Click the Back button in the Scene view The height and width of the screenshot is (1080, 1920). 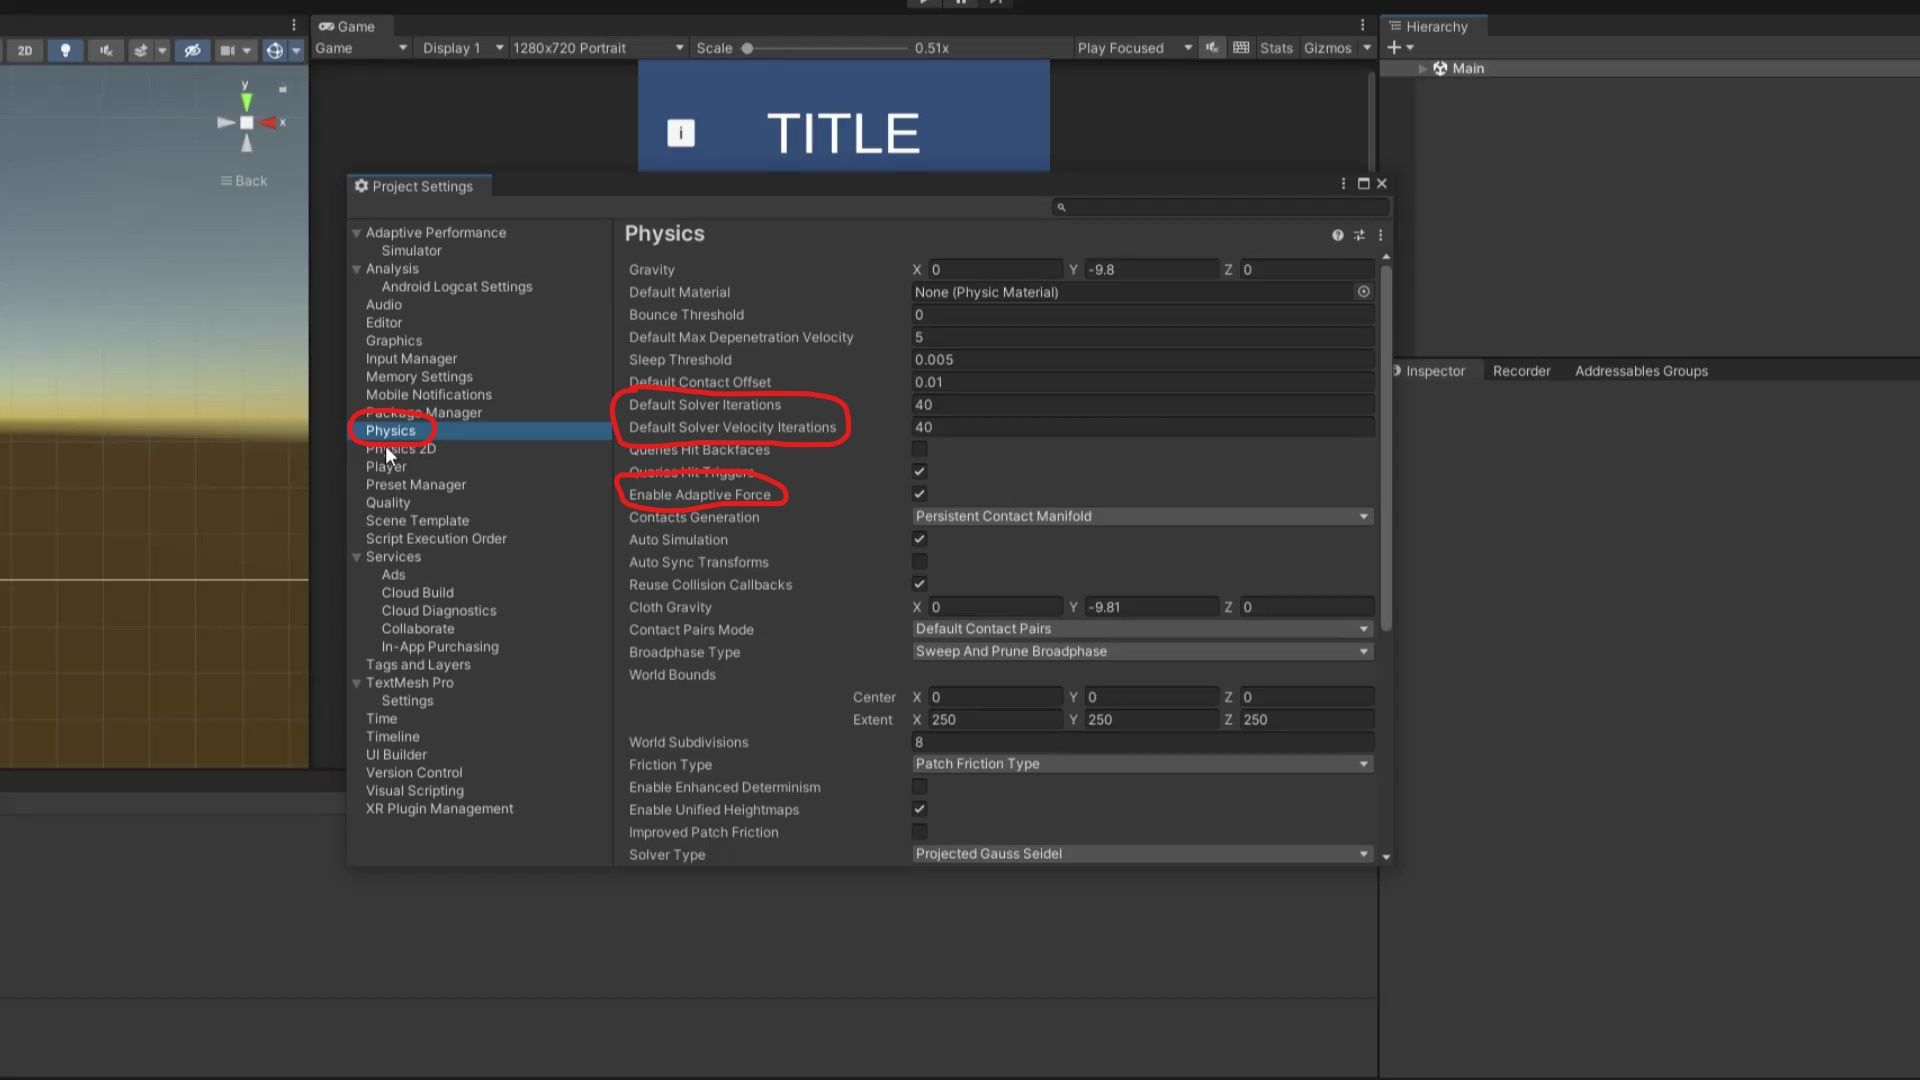(x=243, y=181)
